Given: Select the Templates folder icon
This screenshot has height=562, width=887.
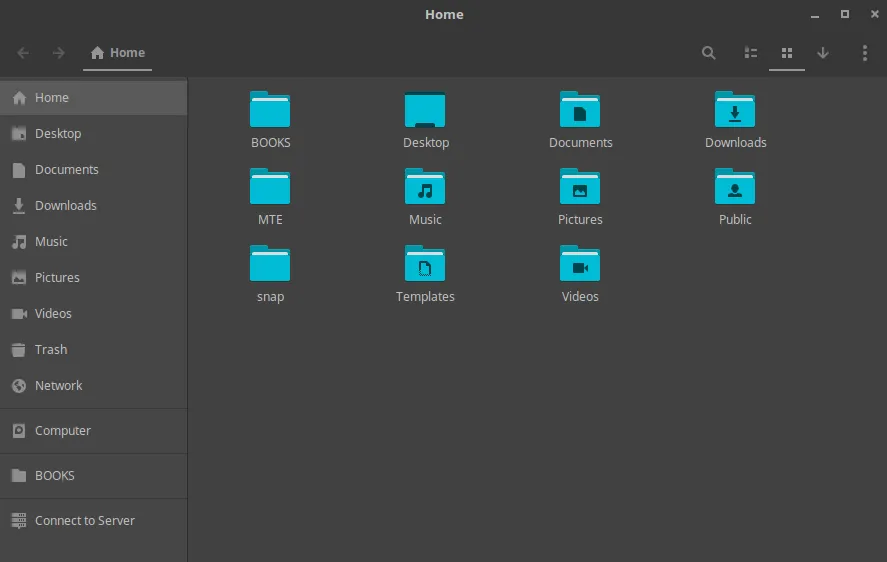Looking at the screenshot, I should 425,264.
